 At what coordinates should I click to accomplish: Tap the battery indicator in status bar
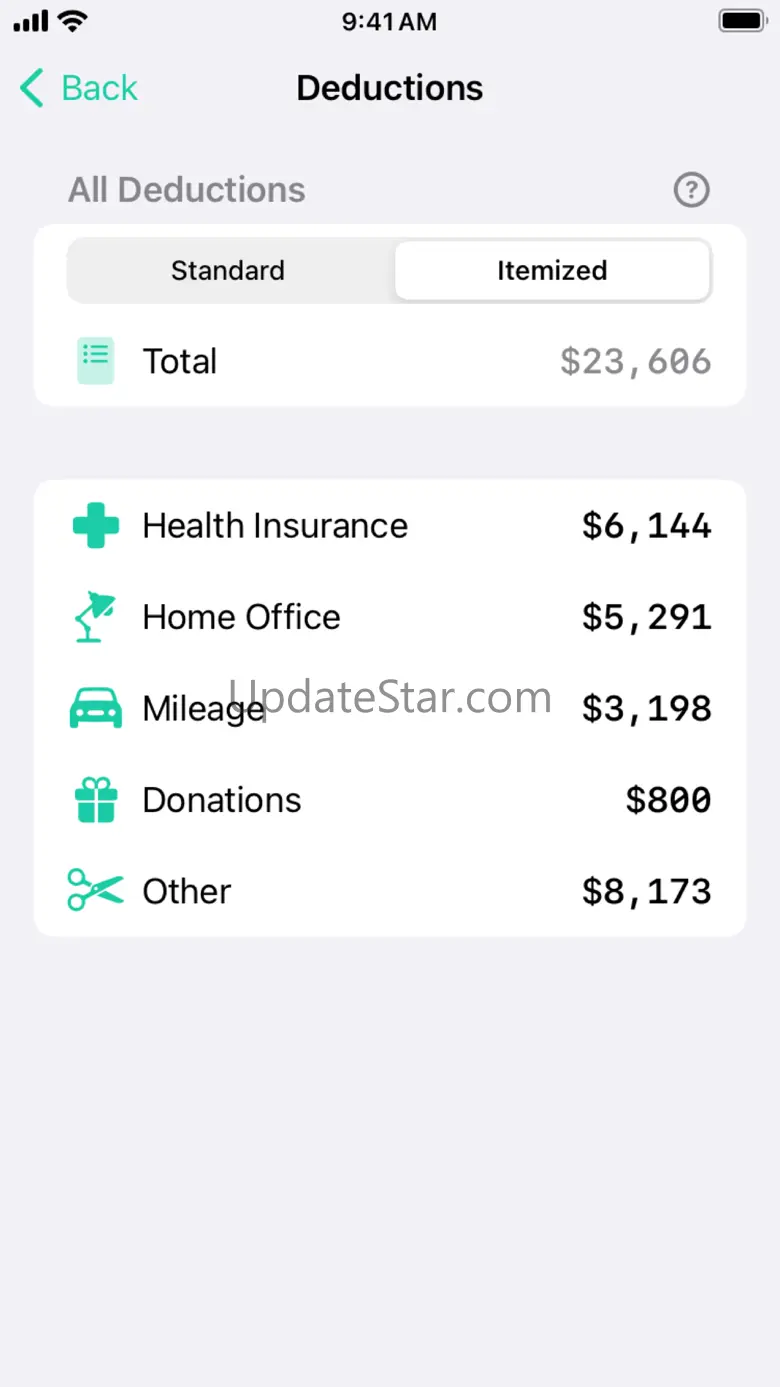[742, 21]
